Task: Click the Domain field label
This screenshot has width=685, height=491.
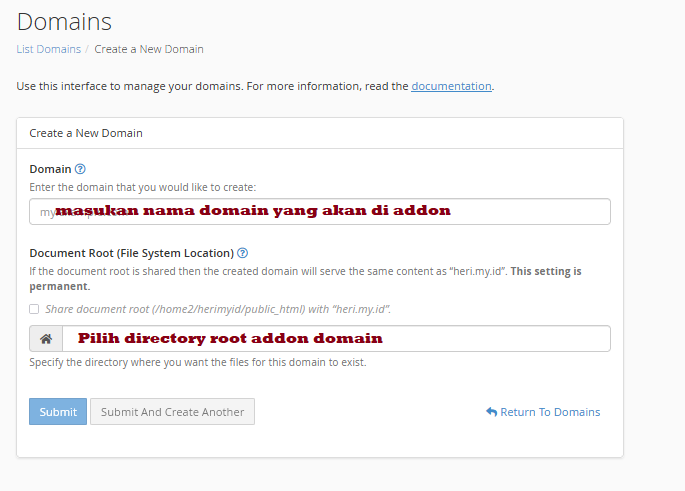Action: coord(50,169)
